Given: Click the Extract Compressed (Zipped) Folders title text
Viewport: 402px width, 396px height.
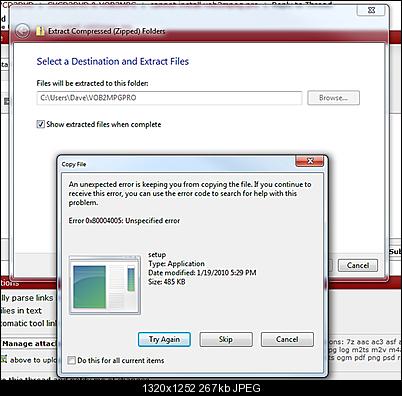Looking at the screenshot, I should (x=107, y=31).
